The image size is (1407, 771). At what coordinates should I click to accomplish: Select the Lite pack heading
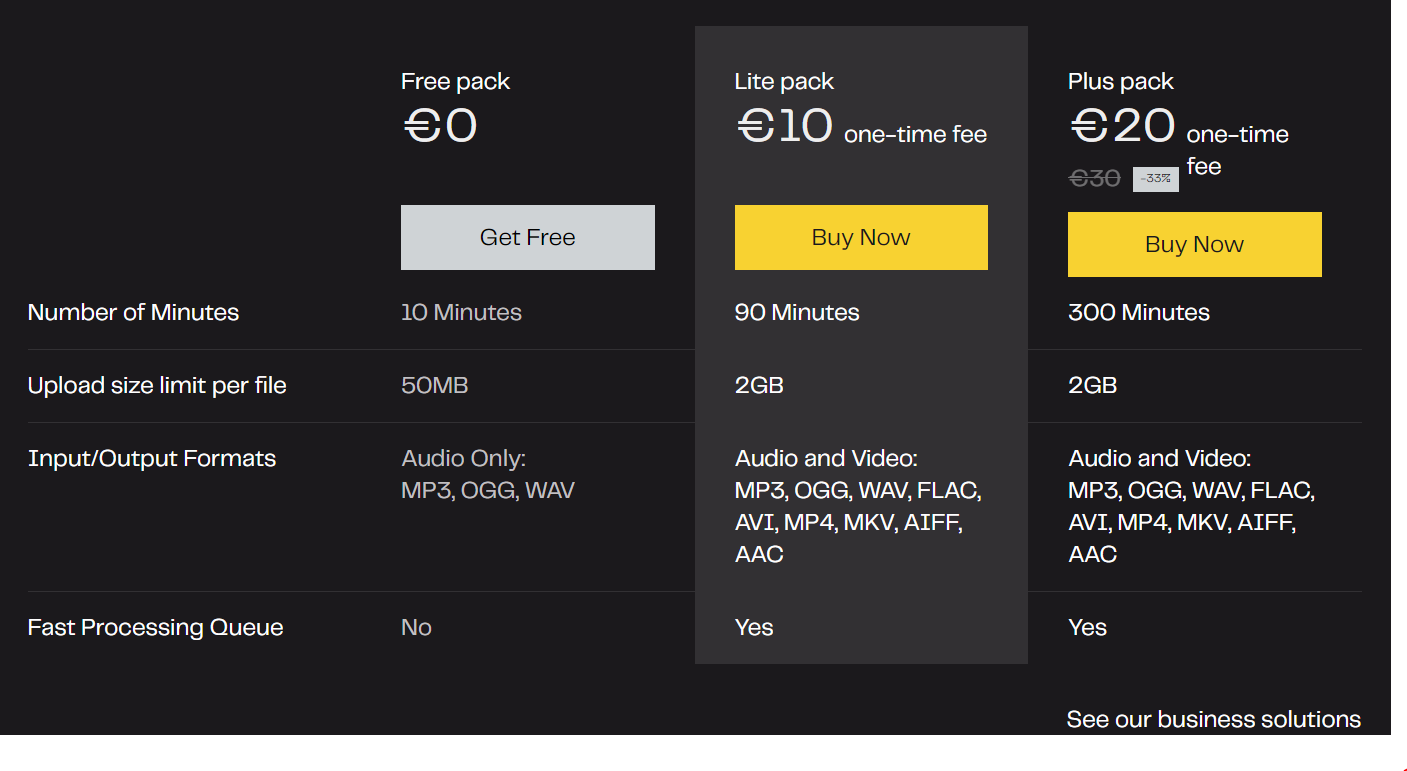tap(784, 82)
